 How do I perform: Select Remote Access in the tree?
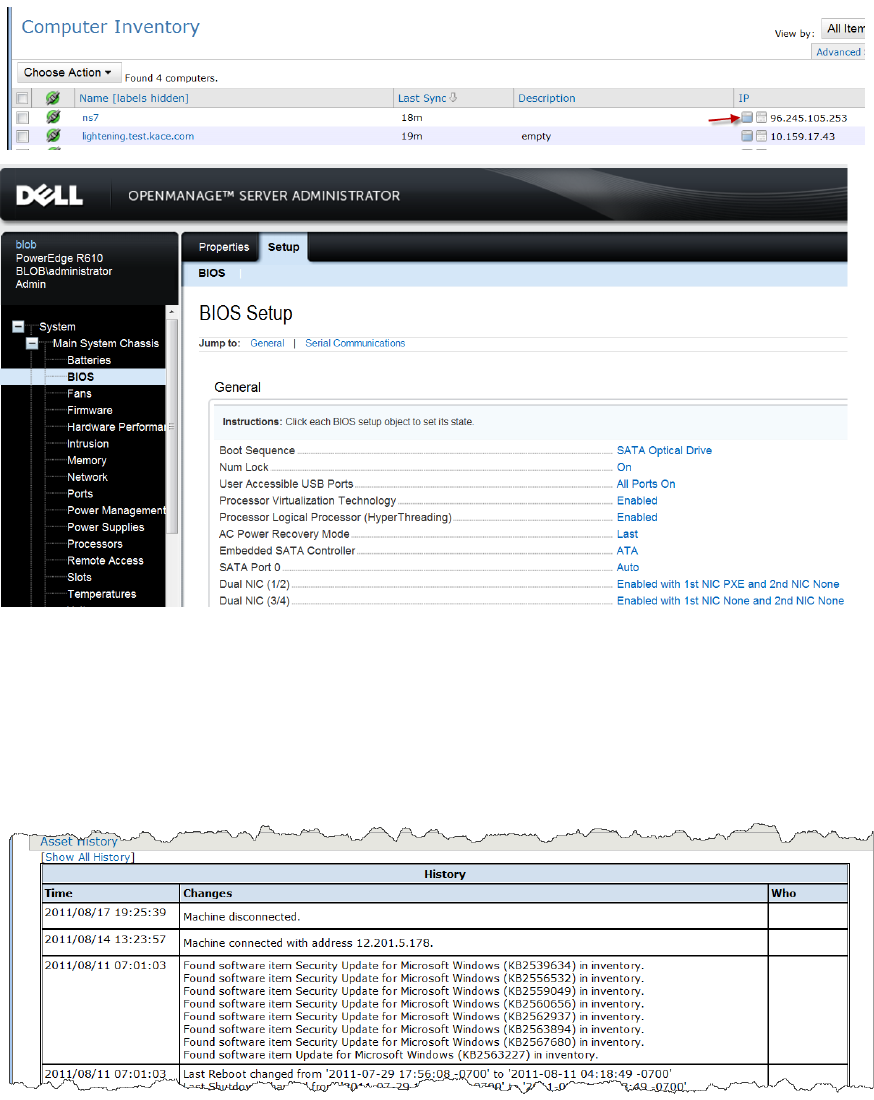coord(105,561)
